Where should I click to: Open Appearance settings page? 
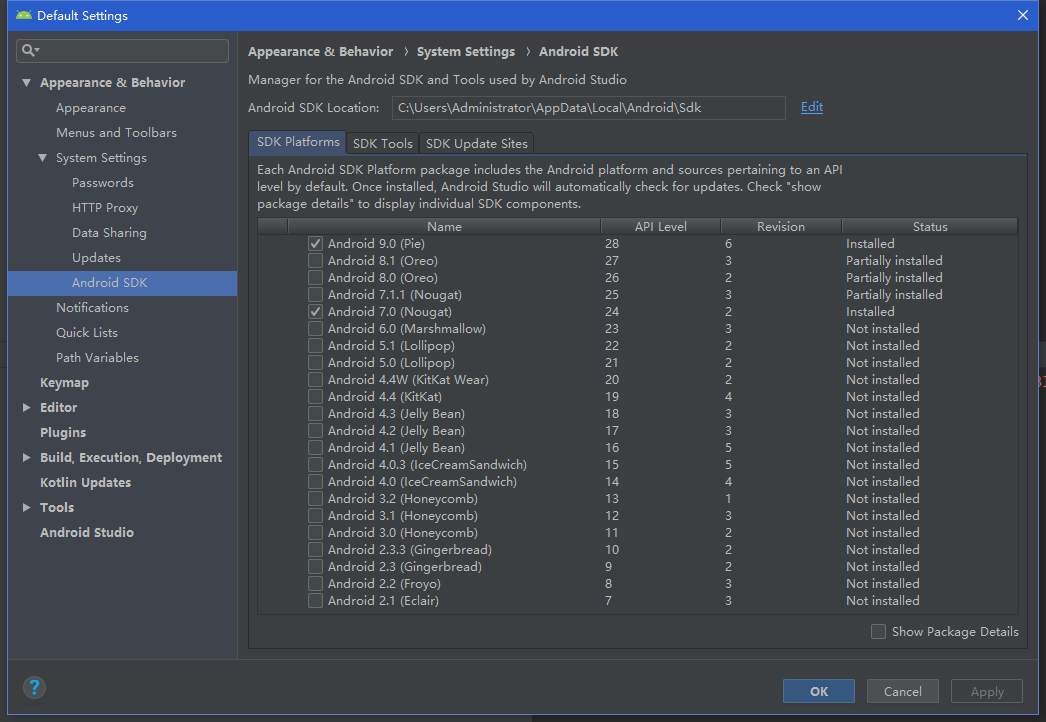point(91,107)
